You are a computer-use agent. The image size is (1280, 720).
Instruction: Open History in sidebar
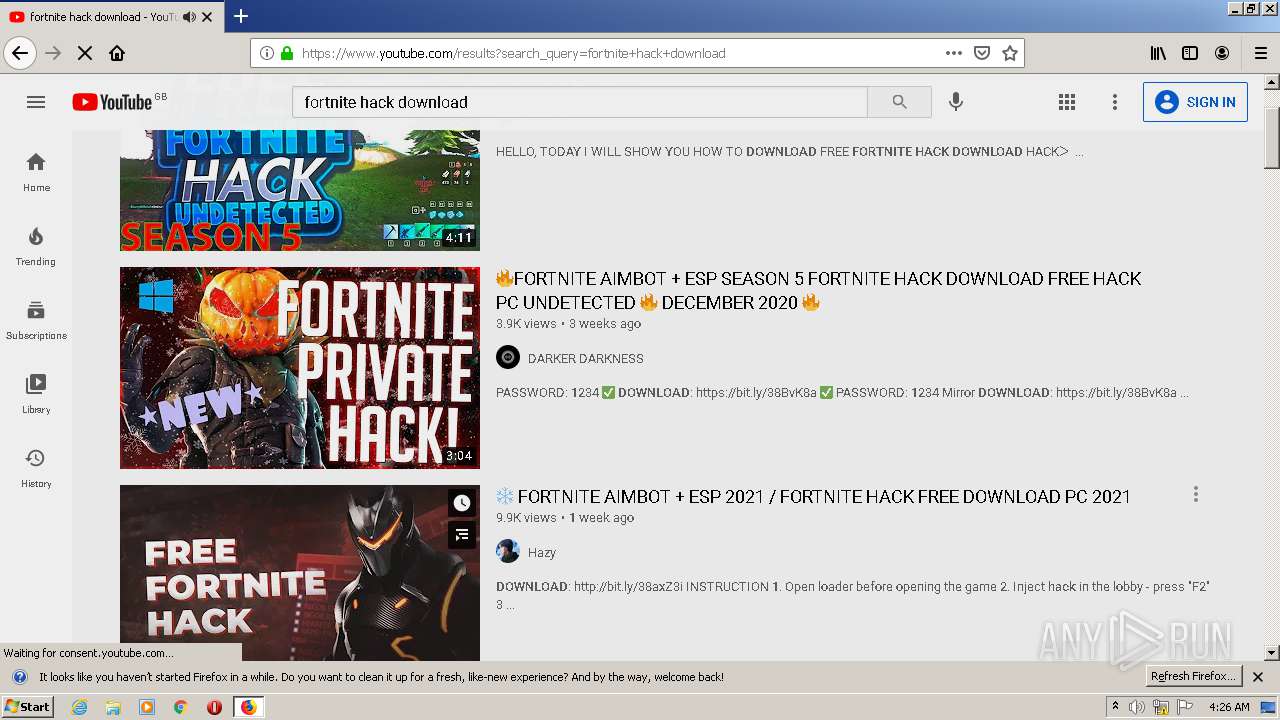pyautogui.click(x=36, y=468)
